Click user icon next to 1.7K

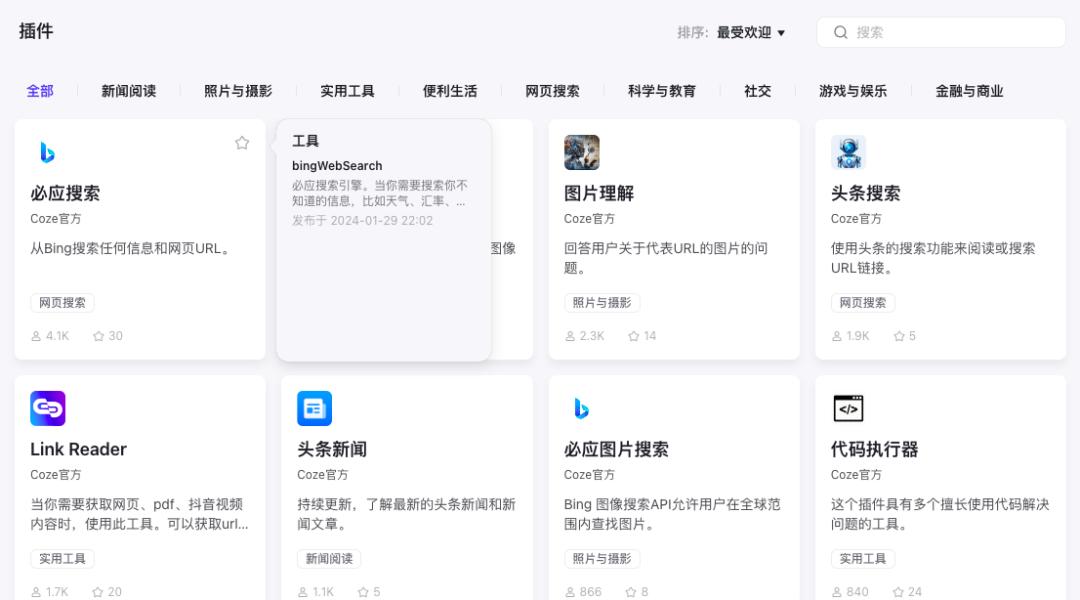(x=36, y=592)
